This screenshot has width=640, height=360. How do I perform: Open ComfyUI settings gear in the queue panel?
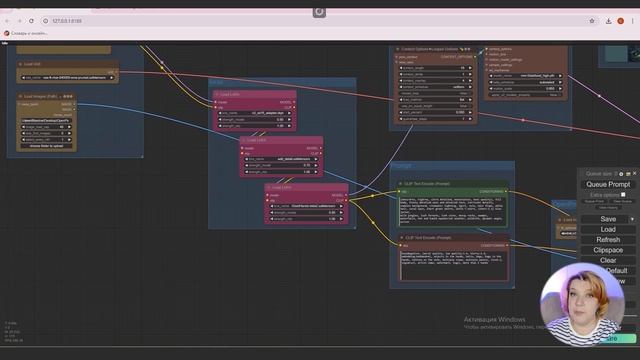click(x=621, y=174)
